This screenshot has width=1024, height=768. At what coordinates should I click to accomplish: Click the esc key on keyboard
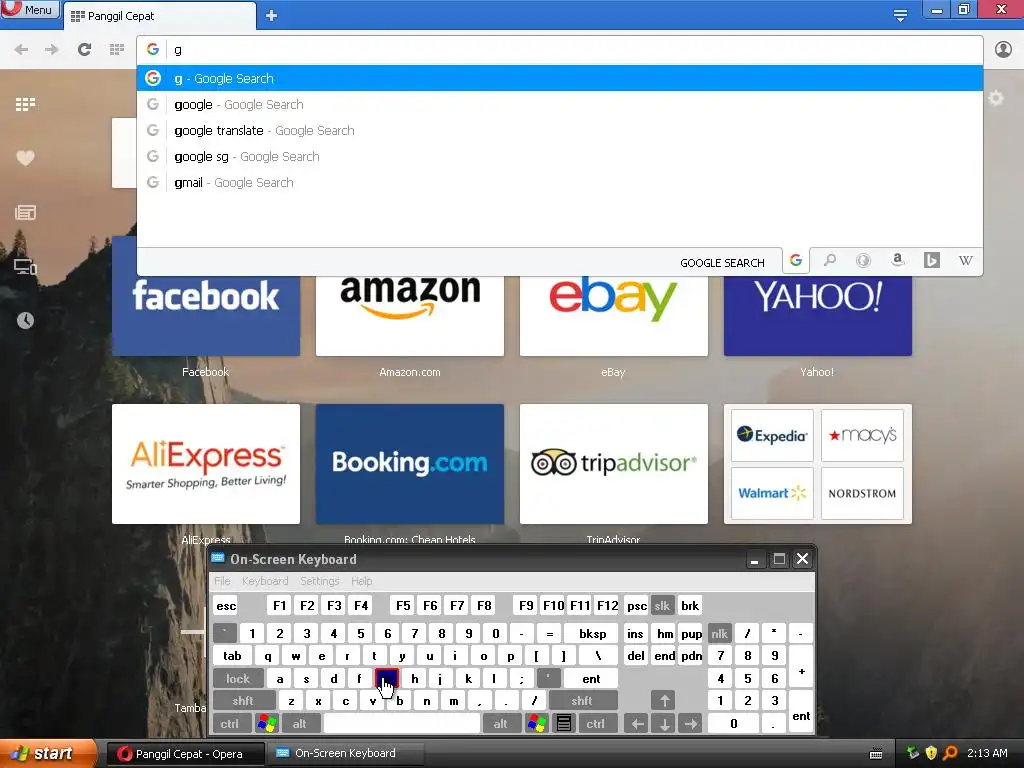[x=226, y=605]
